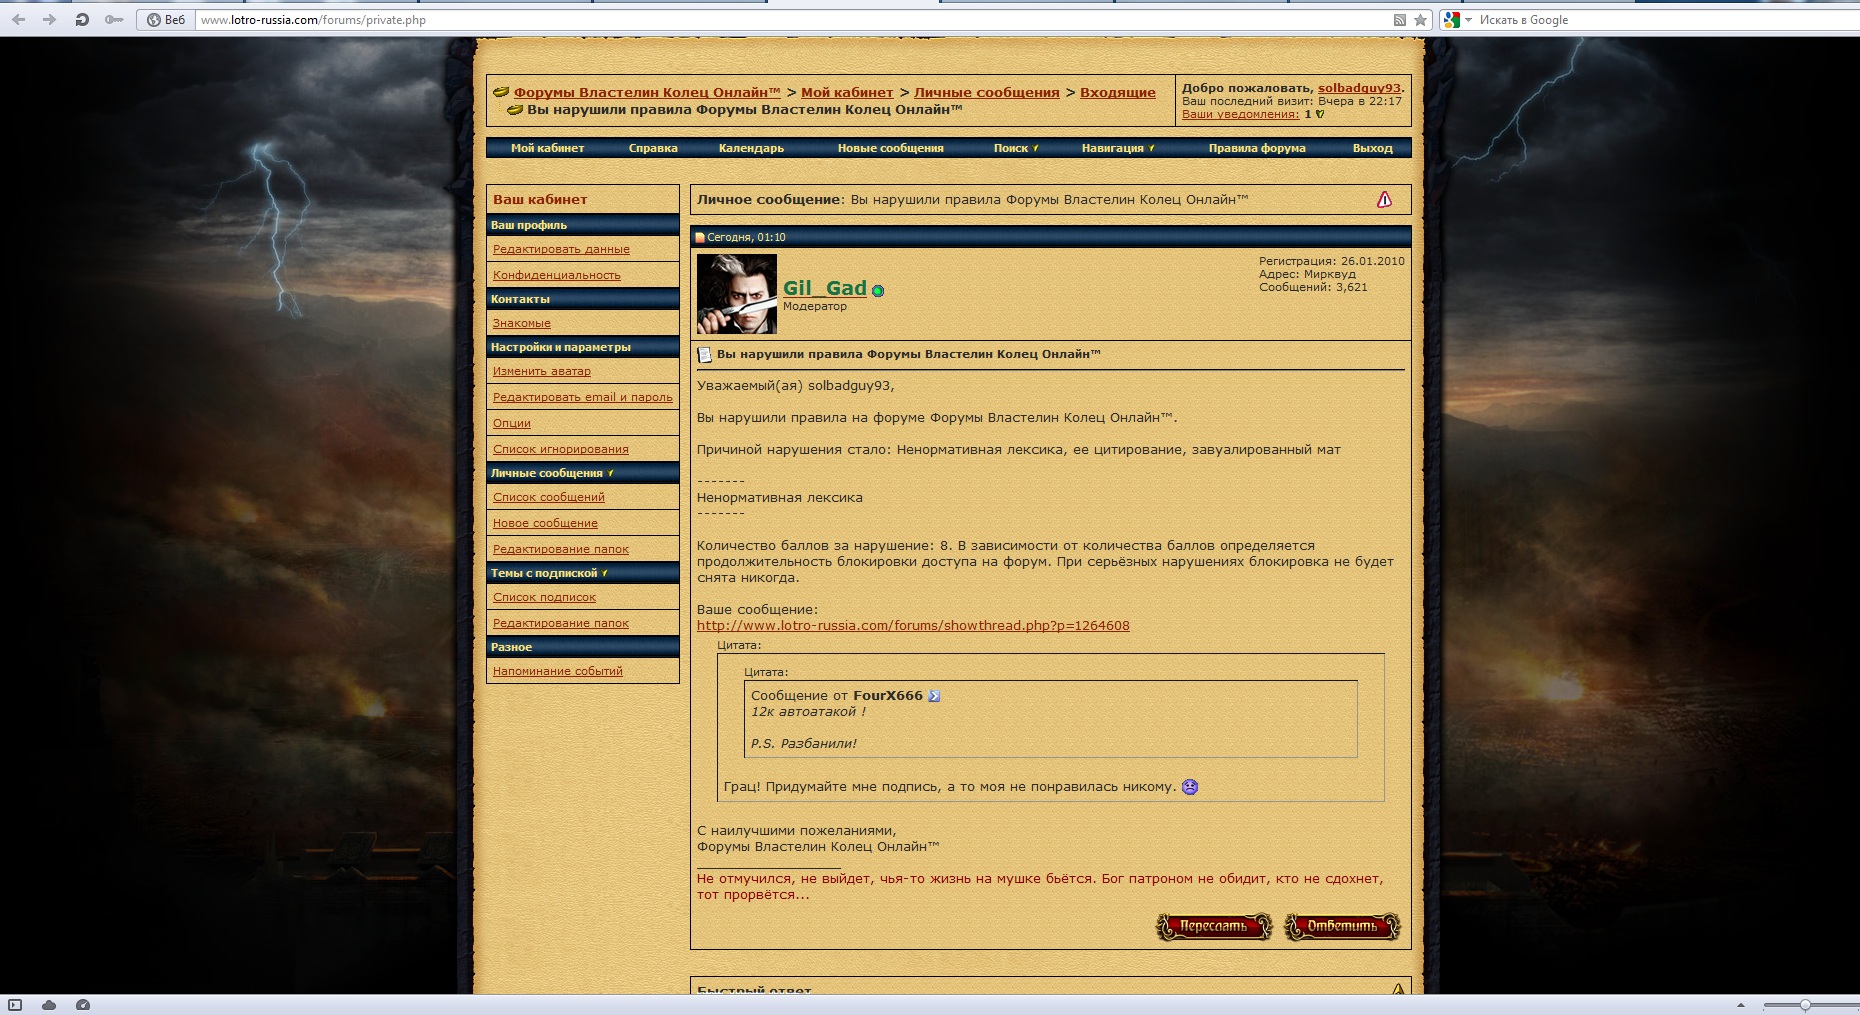
Task: Open Мой кабинет in the navigation bar
Action: (x=547, y=148)
